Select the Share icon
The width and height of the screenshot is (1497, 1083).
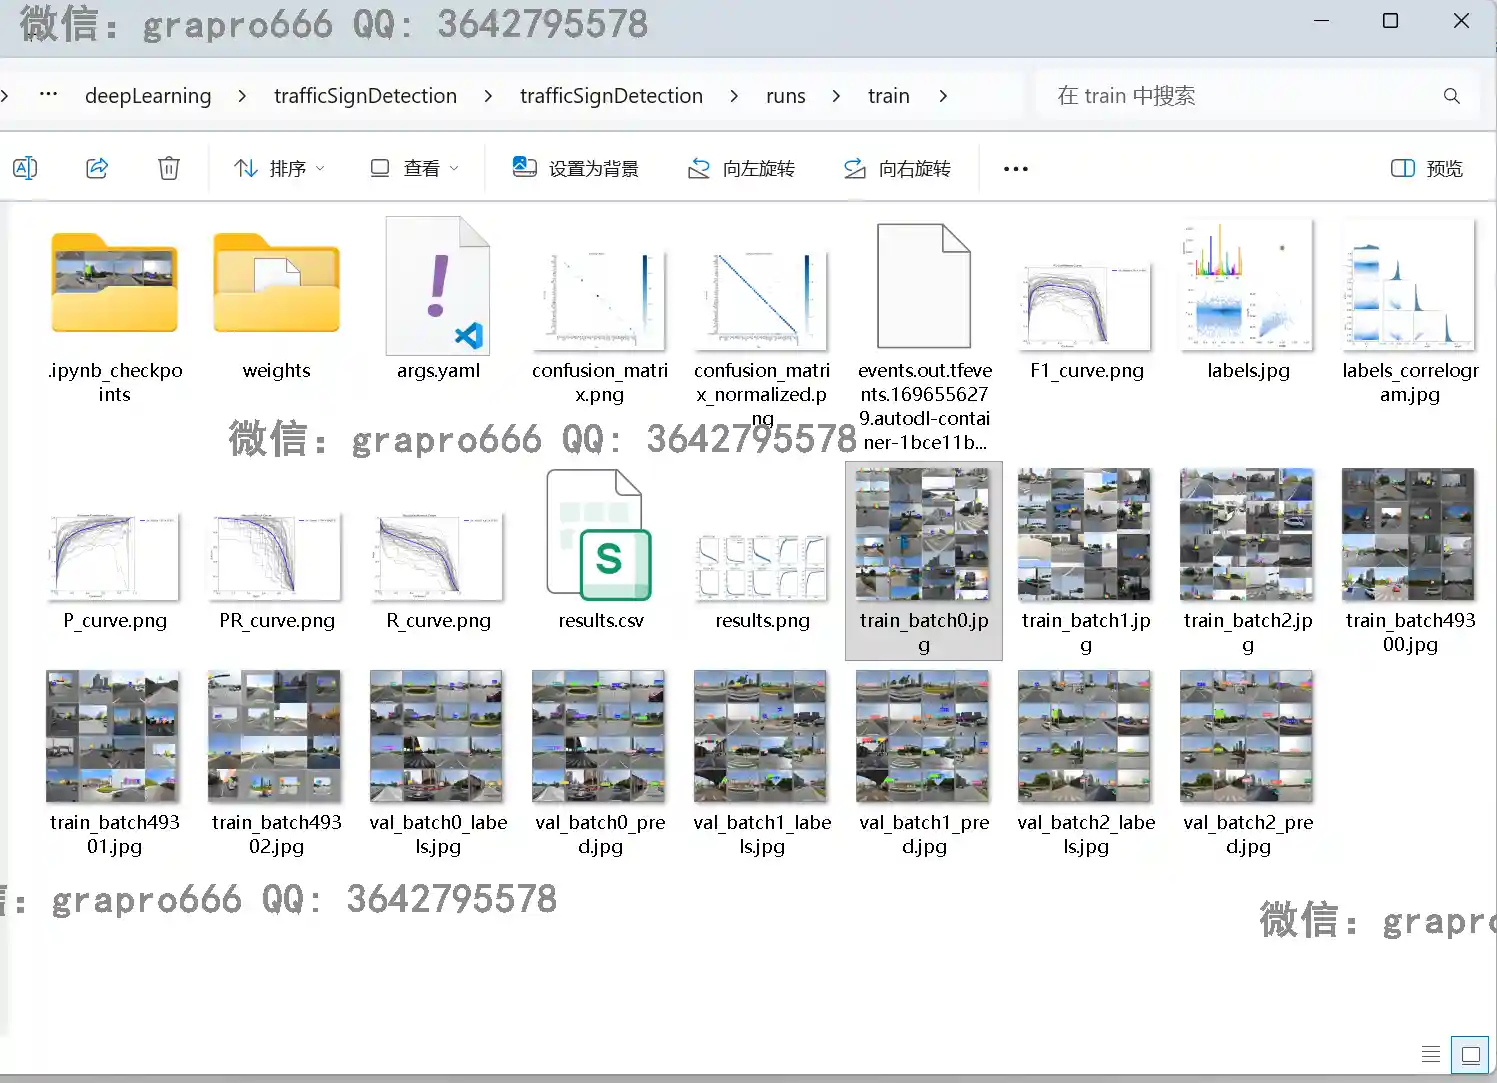pyautogui.click(x=97, y=168)
